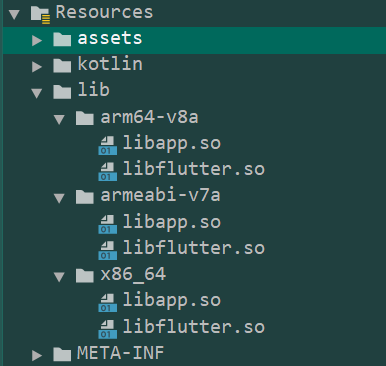
Task: Expand the META-INF folder arrow
Action: [37, 355]
